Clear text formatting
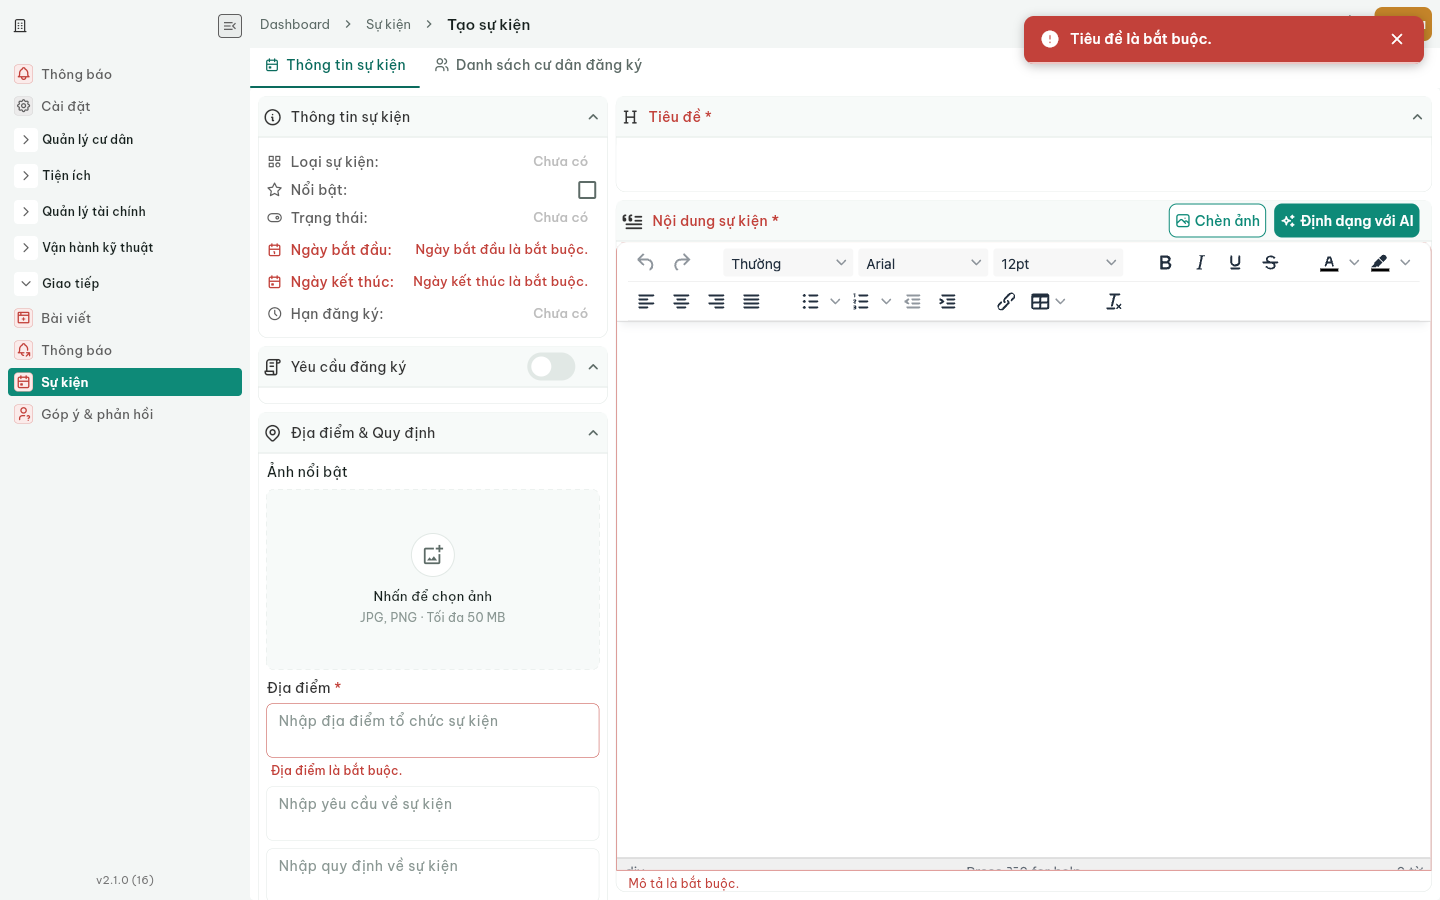 [1114, 301]
